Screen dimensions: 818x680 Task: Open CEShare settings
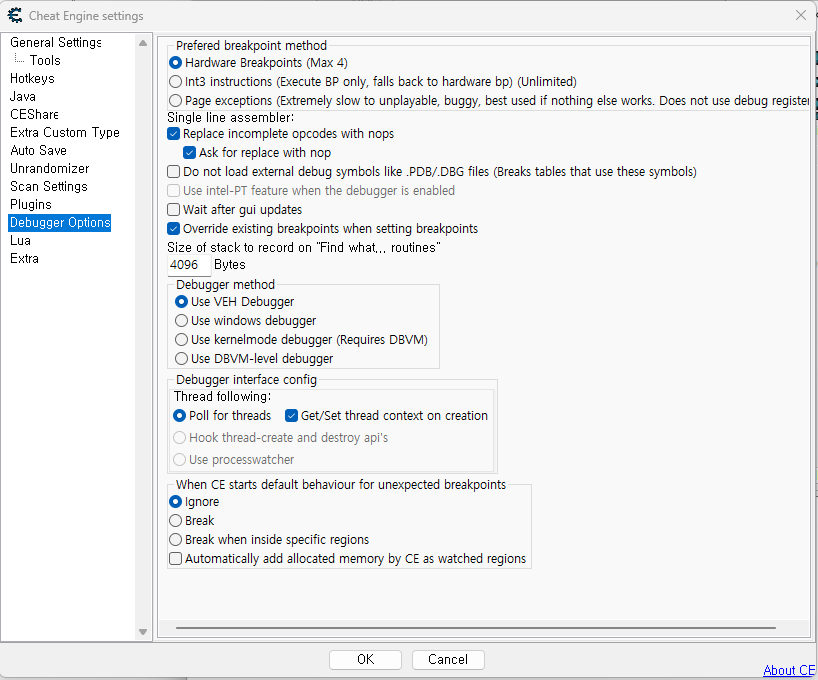pyautogui.click(x=34, y=114)
